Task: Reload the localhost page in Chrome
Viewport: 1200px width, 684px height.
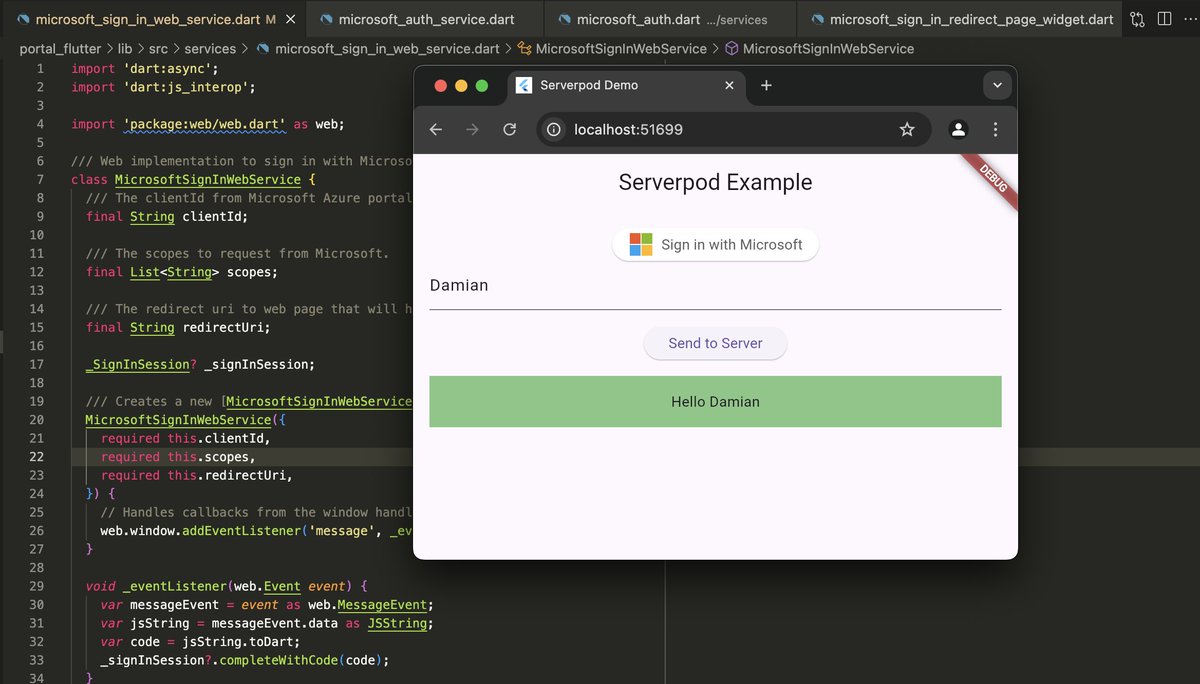Action: 509,129
